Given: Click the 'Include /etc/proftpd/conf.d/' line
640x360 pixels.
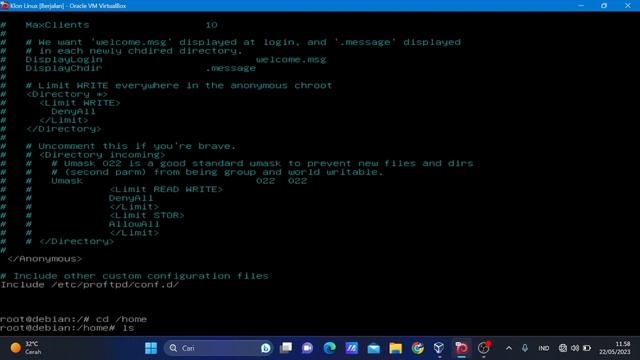Looking at the screenshot, I should [x=90, y=285].
